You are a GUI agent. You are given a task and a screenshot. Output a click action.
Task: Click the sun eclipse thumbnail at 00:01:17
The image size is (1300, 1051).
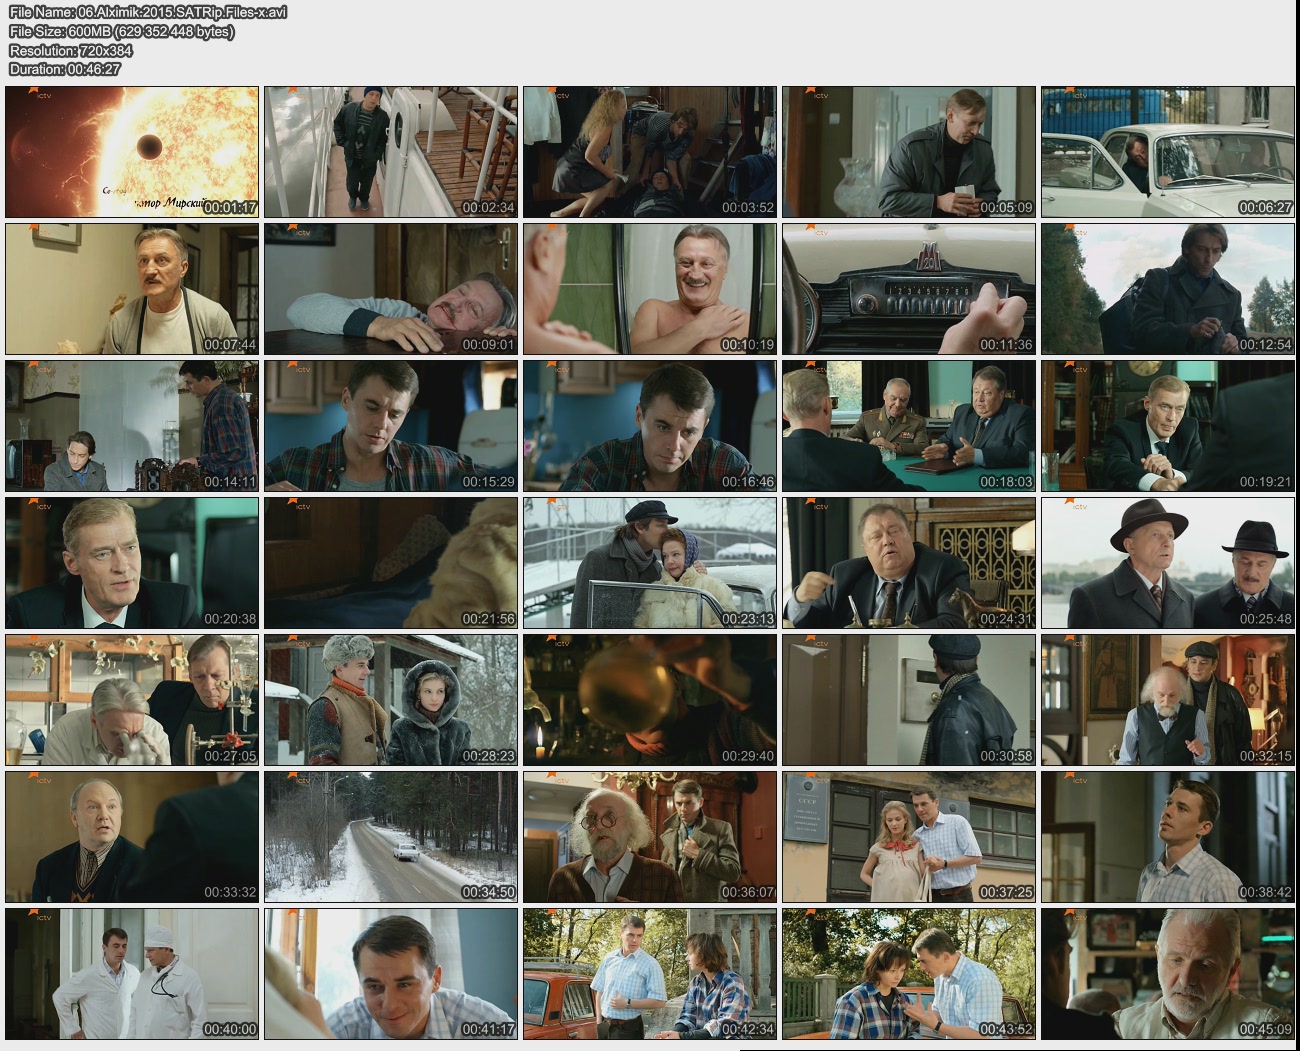[x=132, y=152]
